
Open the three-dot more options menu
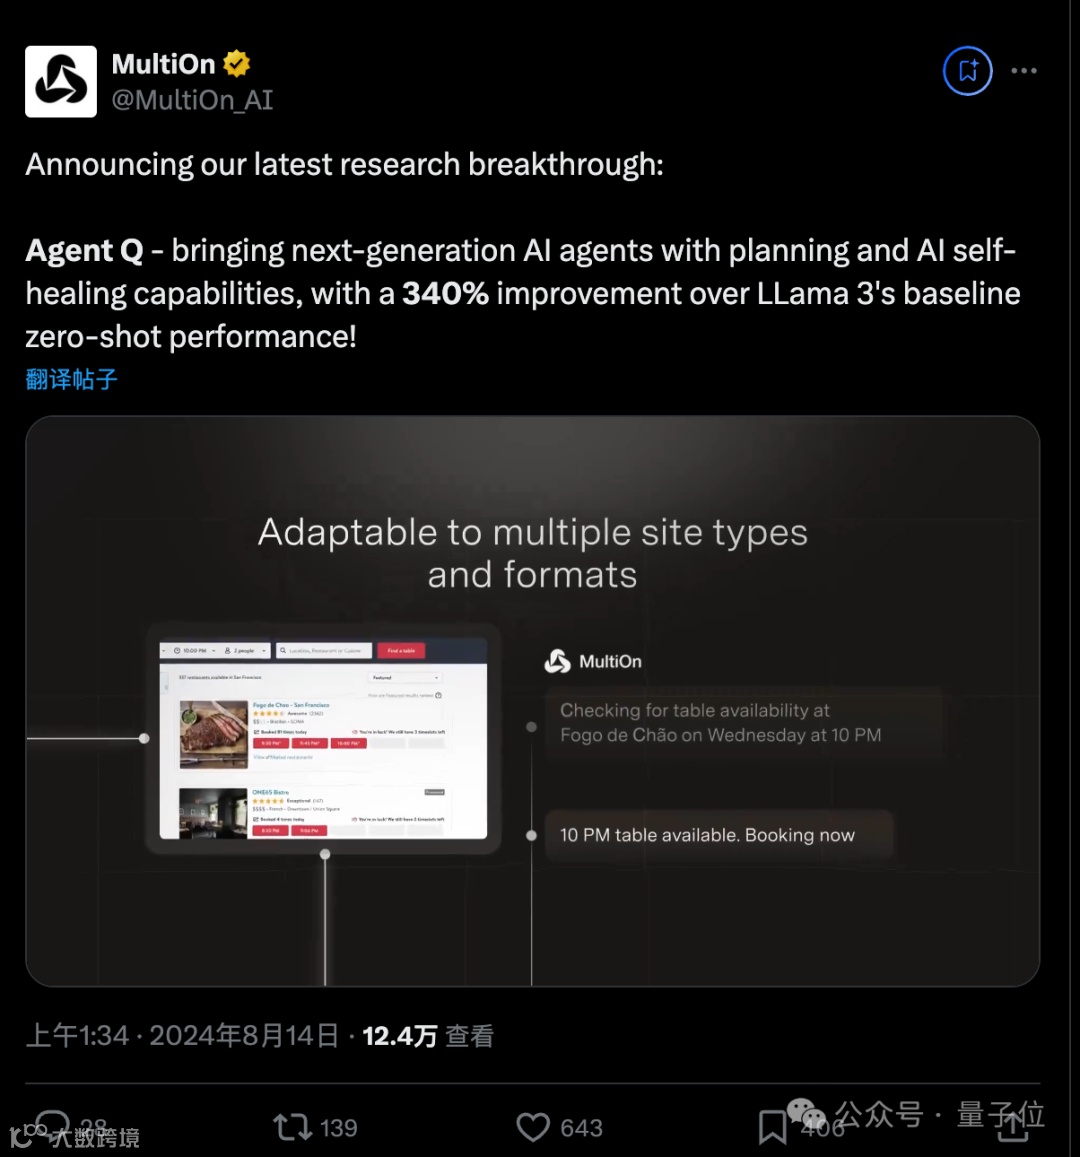point(1024,71)
